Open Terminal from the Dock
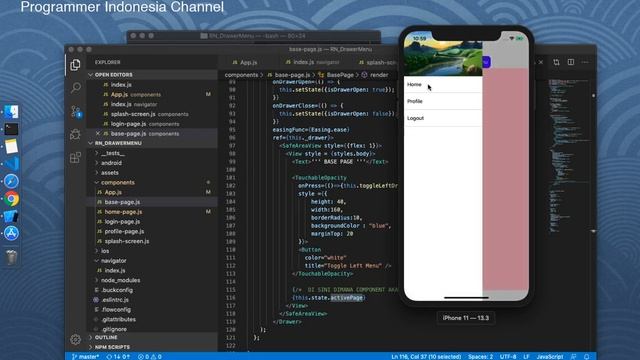The height and width of the screenshot is (360, 640). click(11, 129)
